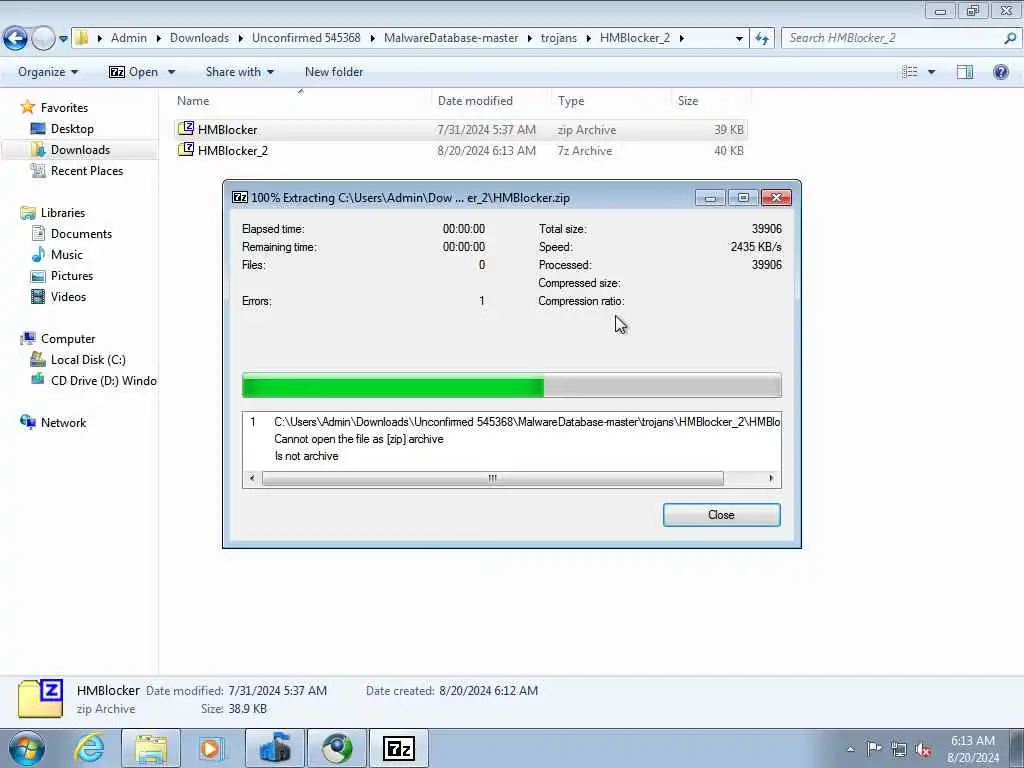Open the Music library
This screenshot has height=768, width=1024.
click(x=67, y=255)
